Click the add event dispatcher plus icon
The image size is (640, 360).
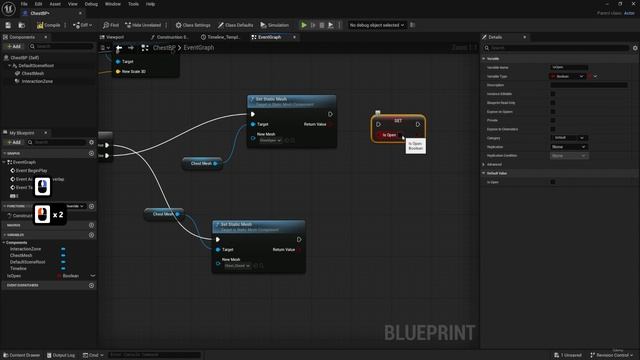point(91,285)
